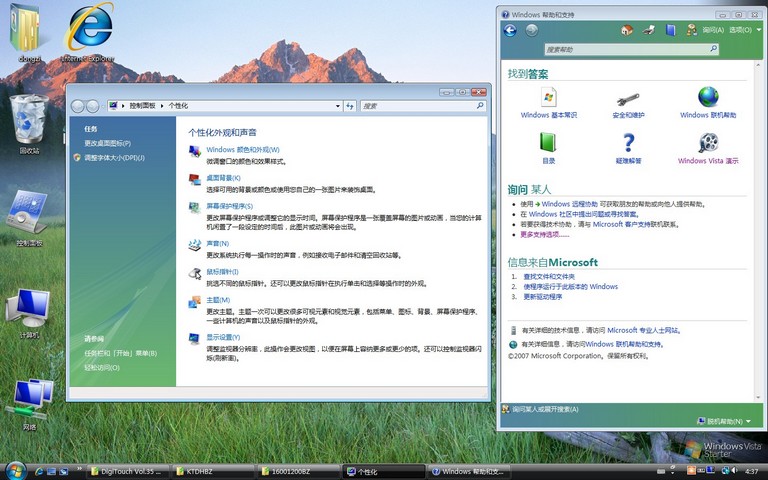Select the 计算机 desktop icon

coord(29,313)
